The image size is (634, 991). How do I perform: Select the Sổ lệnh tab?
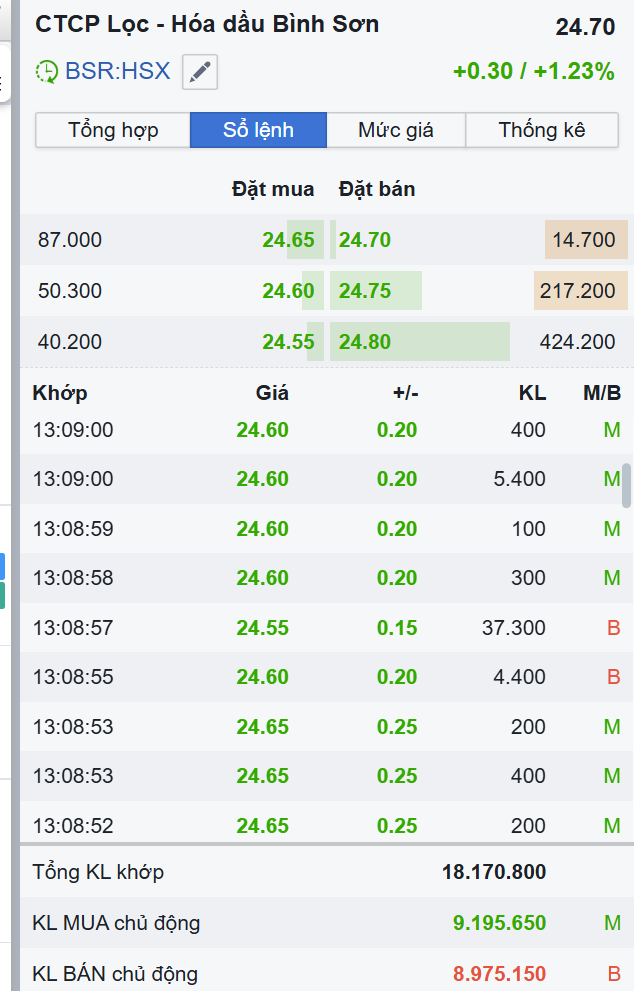pyautogui.click(x=258, y=130)
